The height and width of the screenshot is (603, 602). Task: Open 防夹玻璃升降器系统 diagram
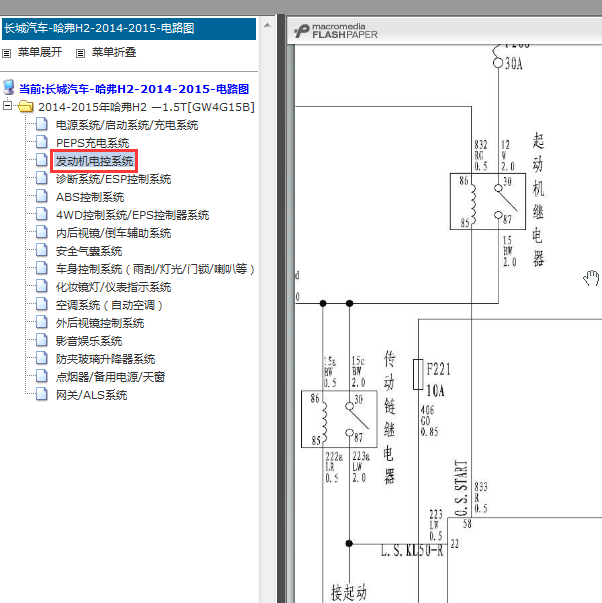click(x=105, y=359)
